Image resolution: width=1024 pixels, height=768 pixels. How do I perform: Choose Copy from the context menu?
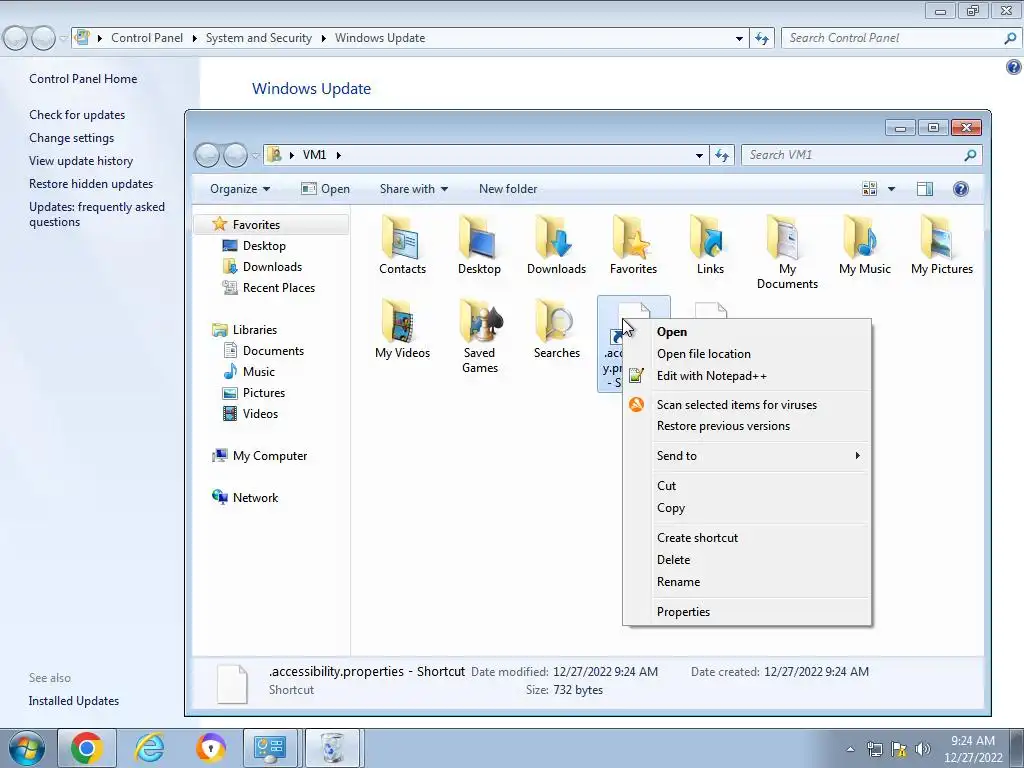pos(747,508)
